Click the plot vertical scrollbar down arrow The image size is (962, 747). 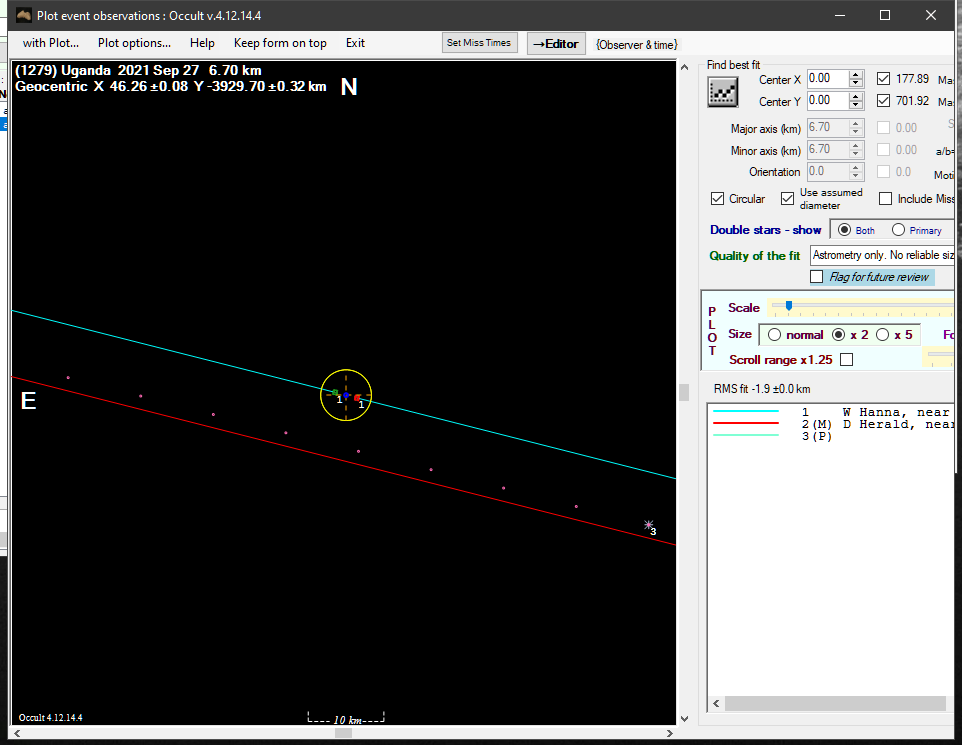(x=684, y=718)
